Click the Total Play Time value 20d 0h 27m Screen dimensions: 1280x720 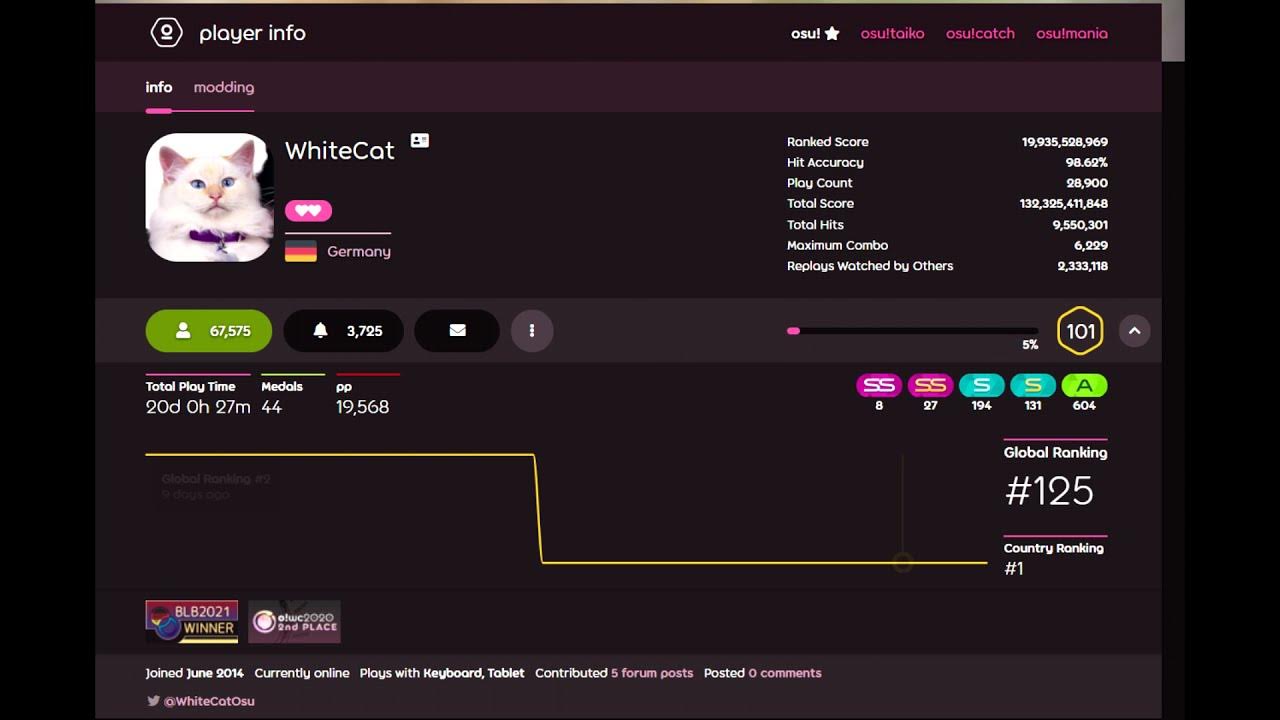coord(198,407)
